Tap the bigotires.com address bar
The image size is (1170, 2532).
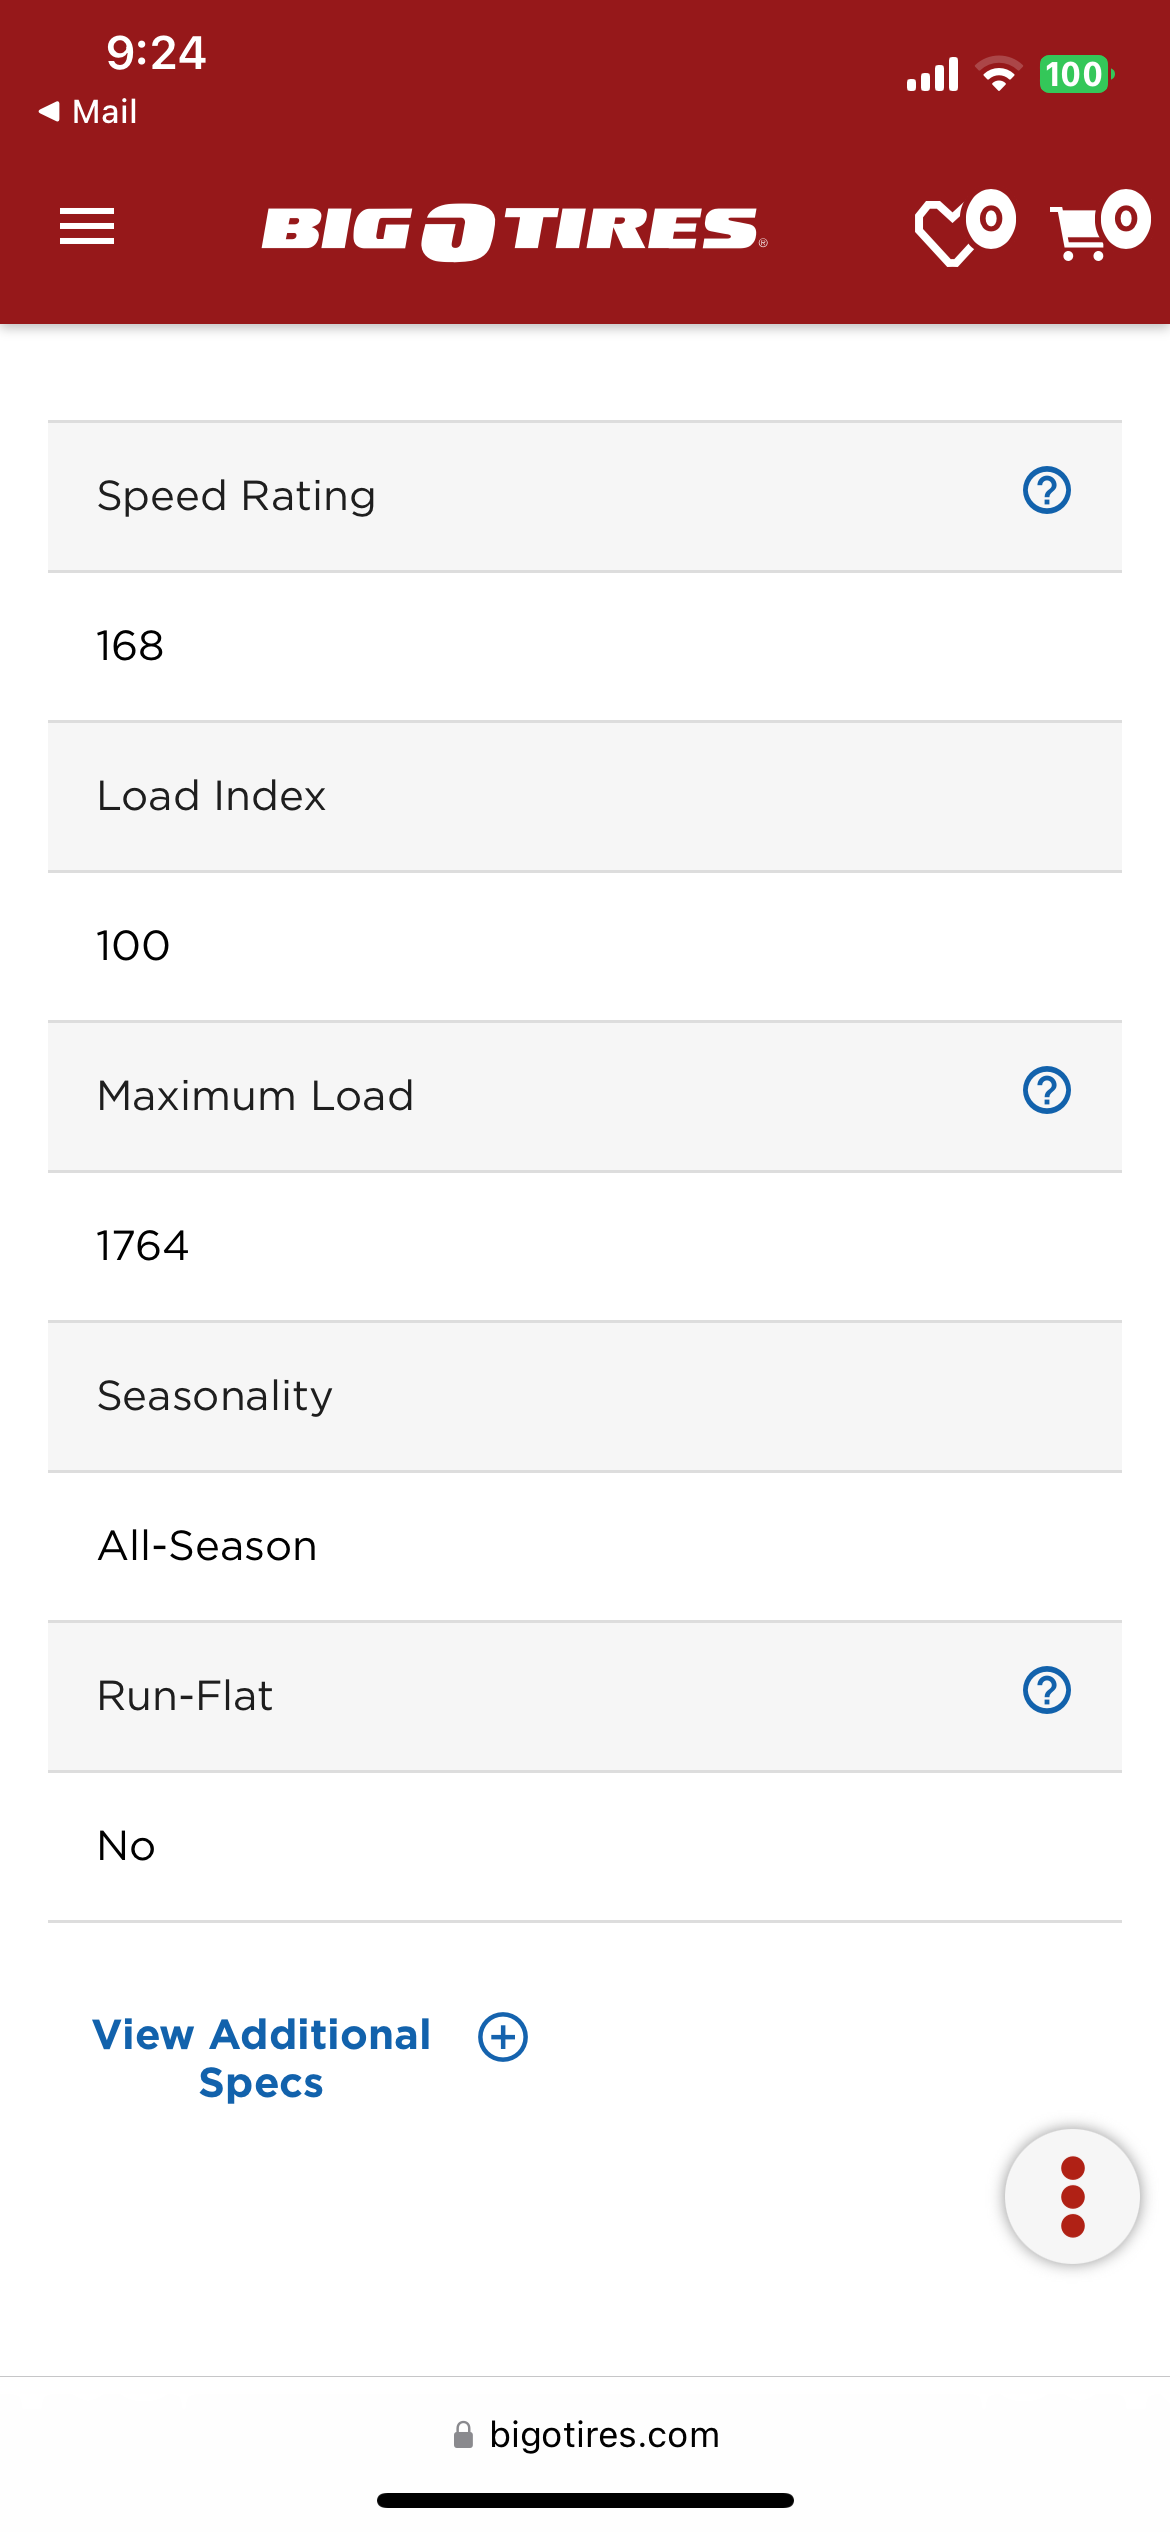[x=585, y=2434]
